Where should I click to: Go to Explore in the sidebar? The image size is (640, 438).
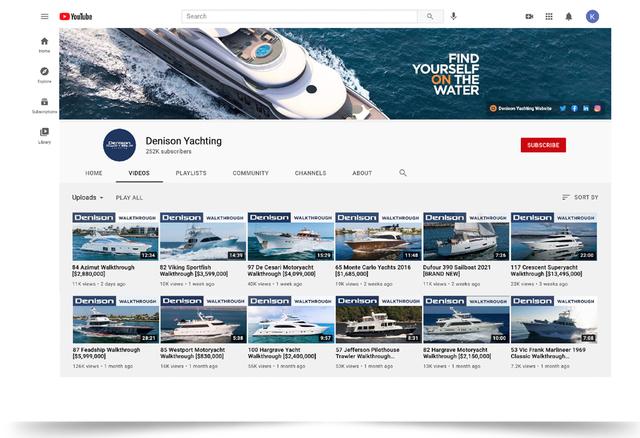(x=44, y=74)
